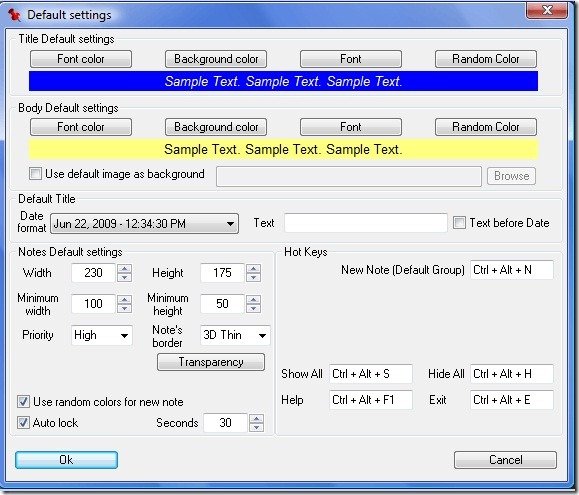Click the Default Title Text field

point(366,223)
